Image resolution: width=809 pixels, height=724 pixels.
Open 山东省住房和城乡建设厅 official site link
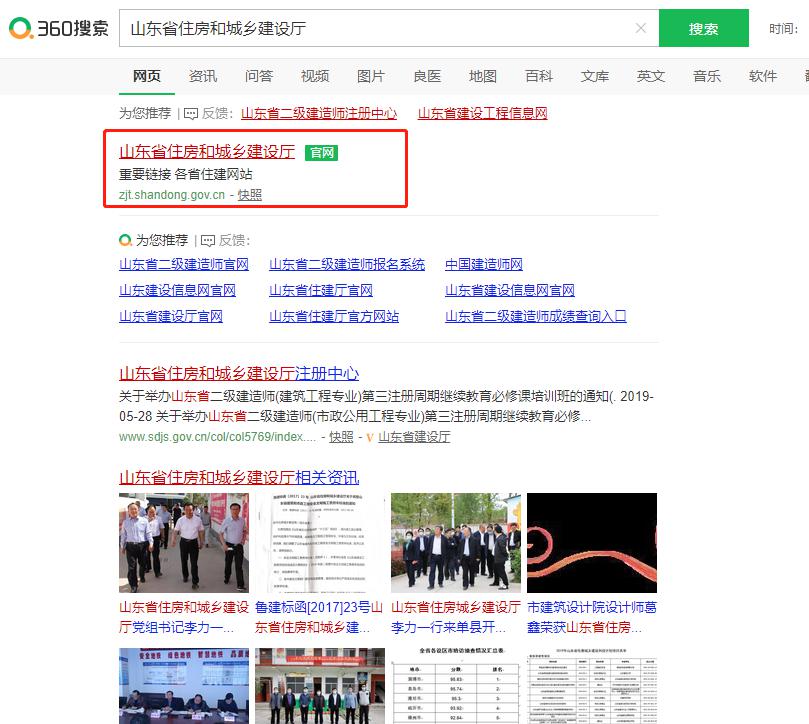point(207,152)
